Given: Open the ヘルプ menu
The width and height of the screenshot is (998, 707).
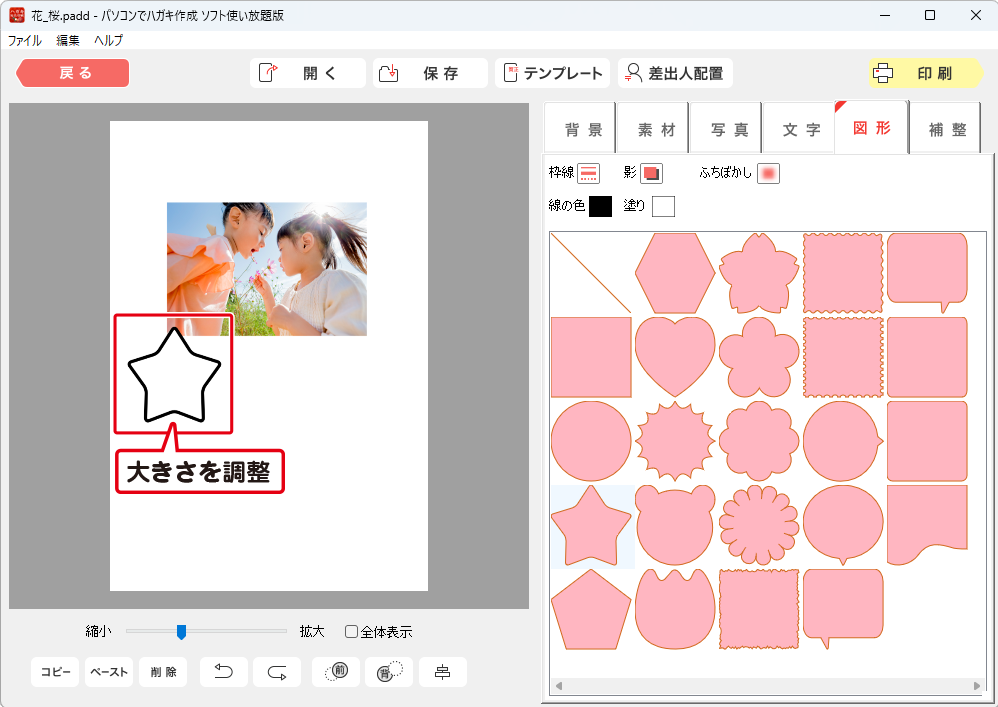Looking at the screenshot, I should pos(108,41).
